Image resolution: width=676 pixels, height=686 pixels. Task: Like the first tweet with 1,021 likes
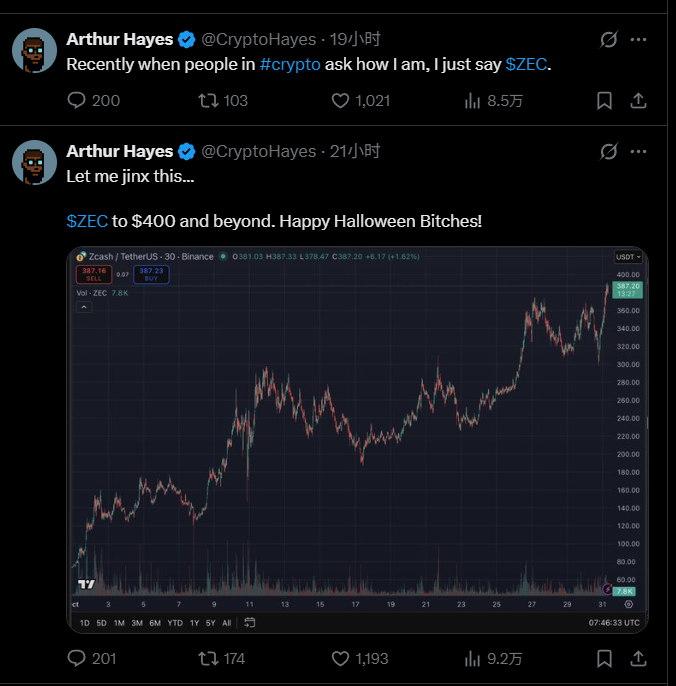(340, 100)
